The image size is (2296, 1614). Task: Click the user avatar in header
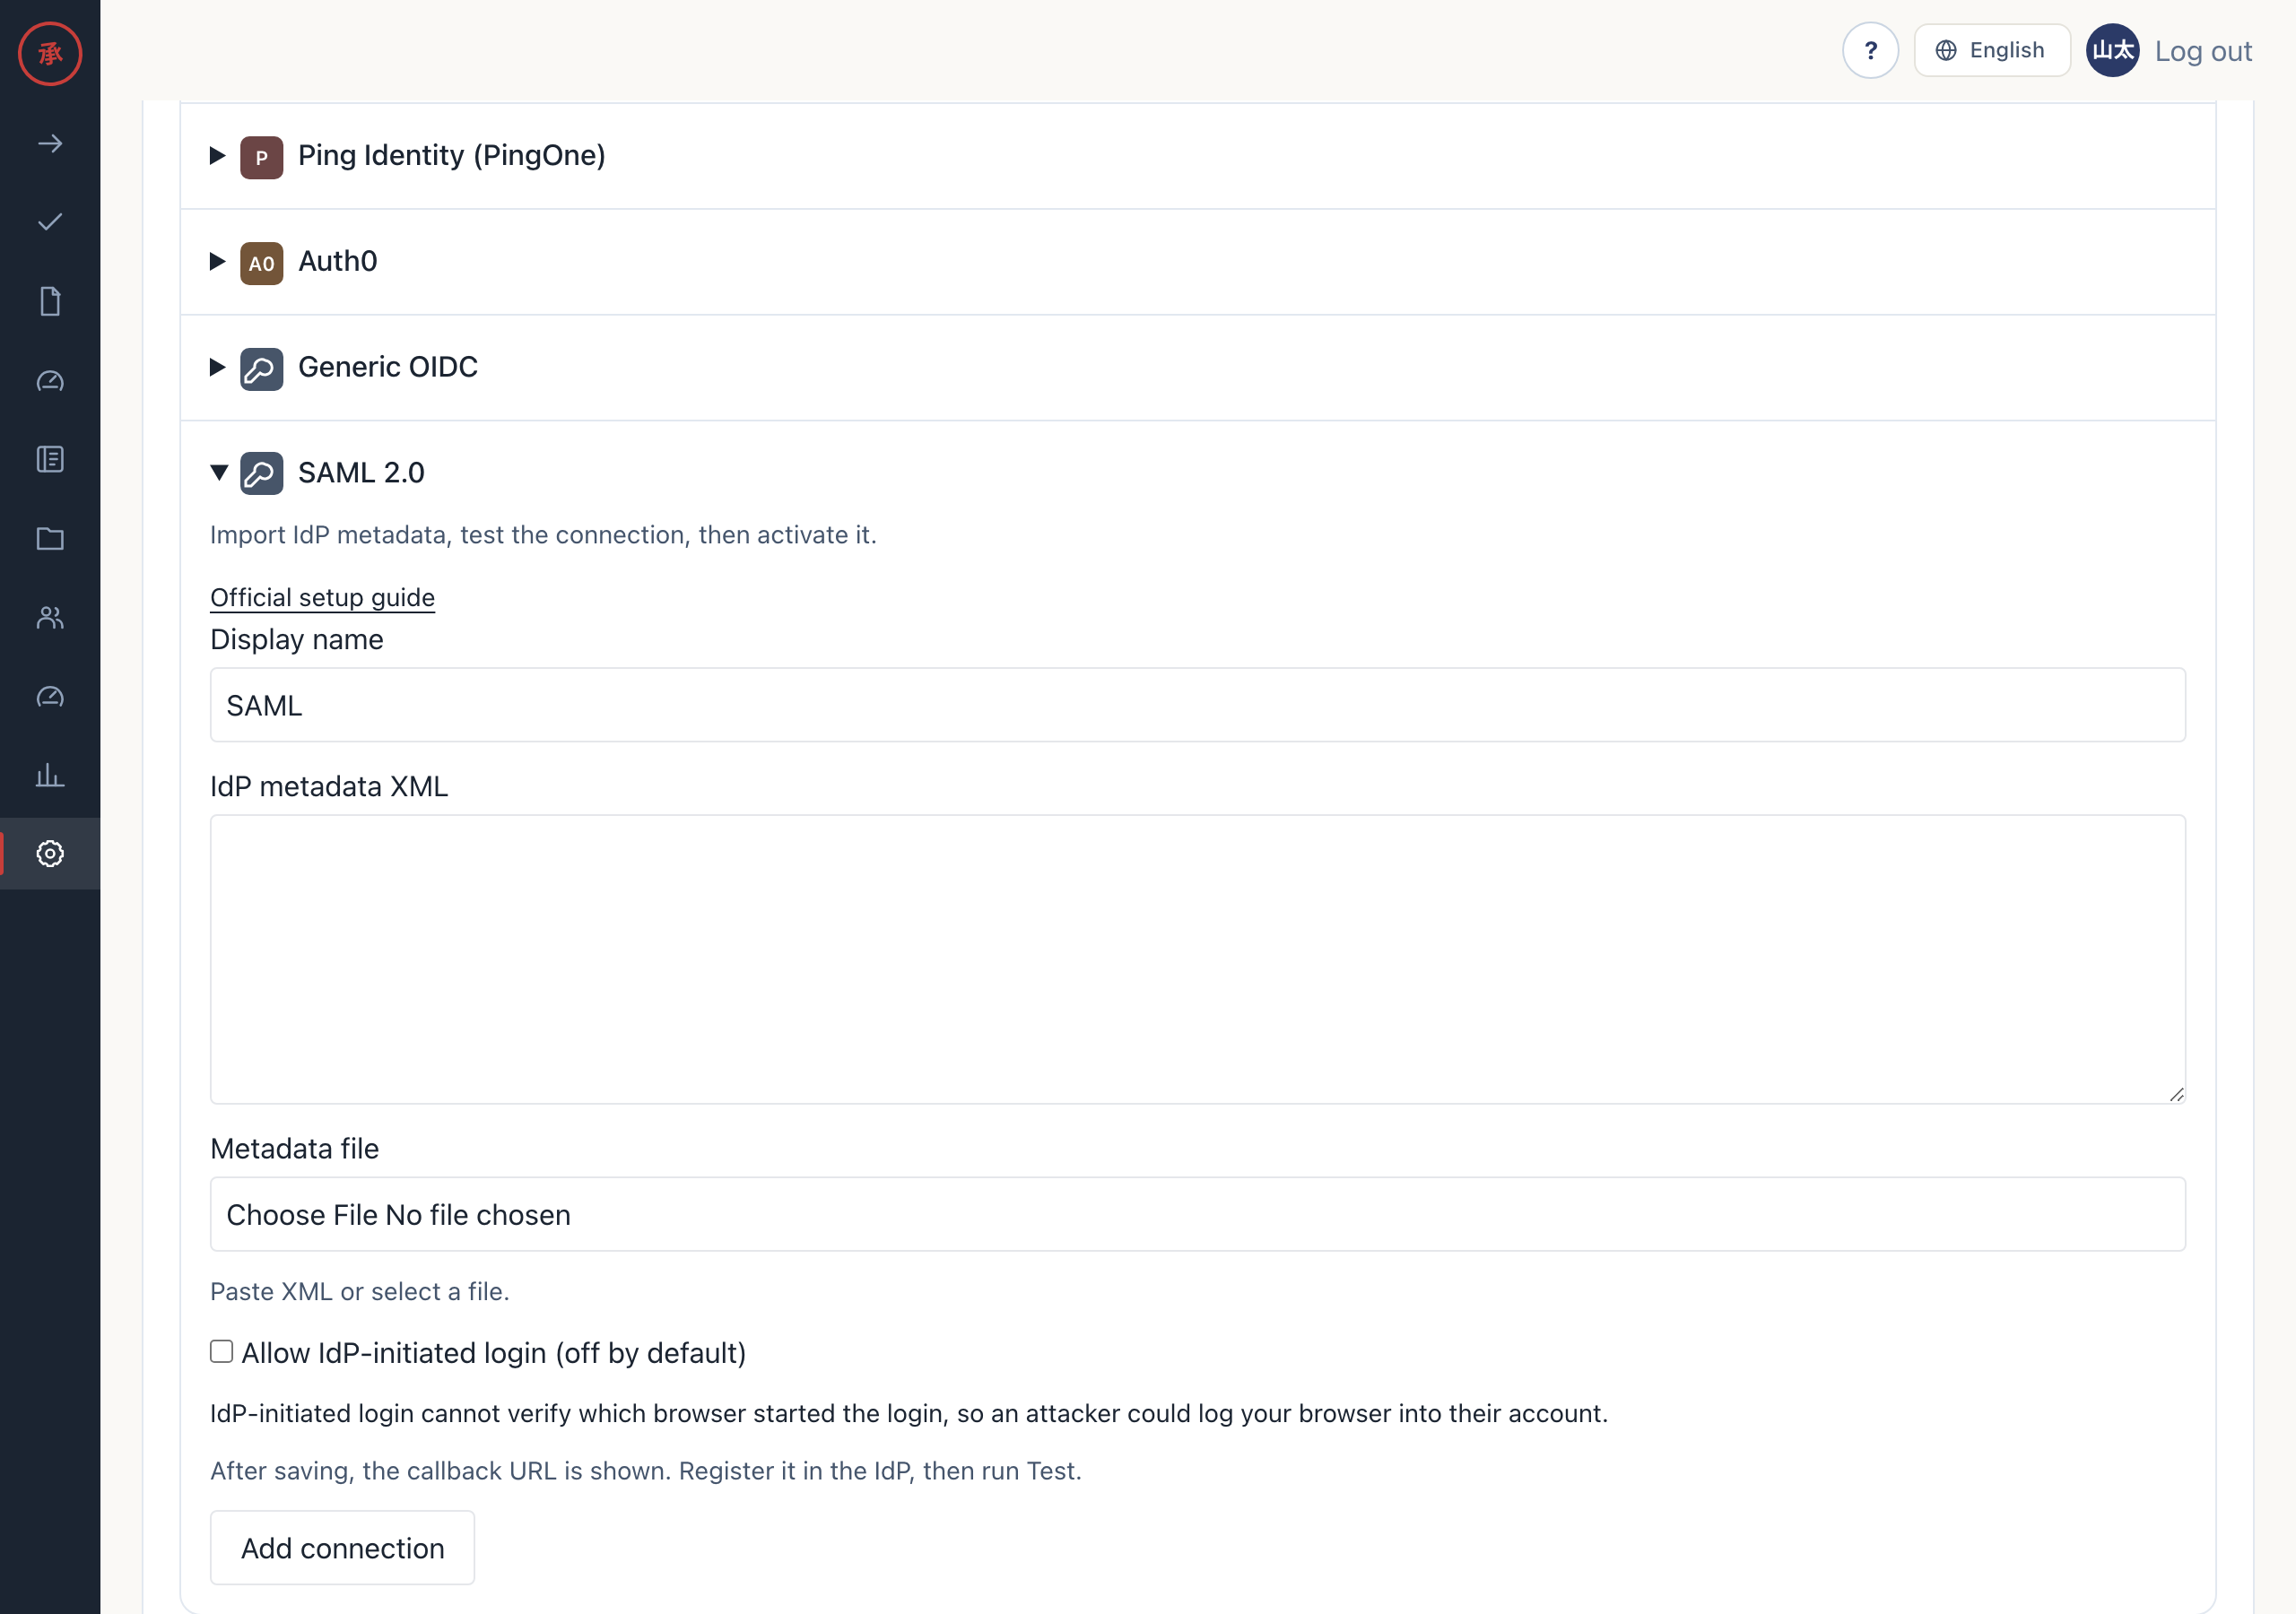(2112, 50)
